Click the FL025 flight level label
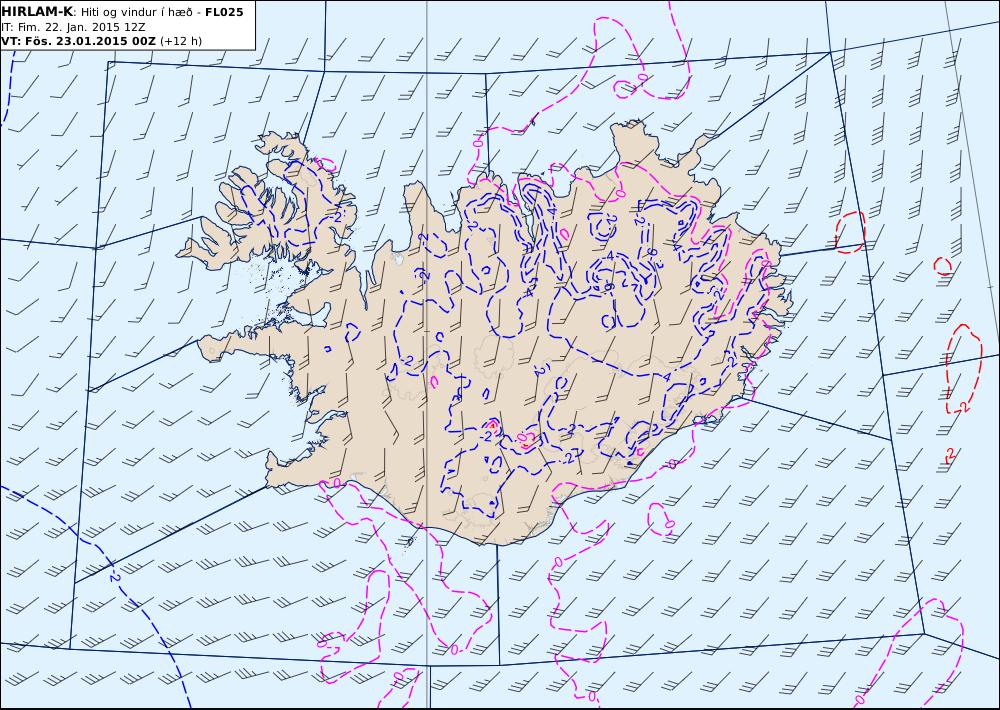The image size is (1000, 710). 224,12
